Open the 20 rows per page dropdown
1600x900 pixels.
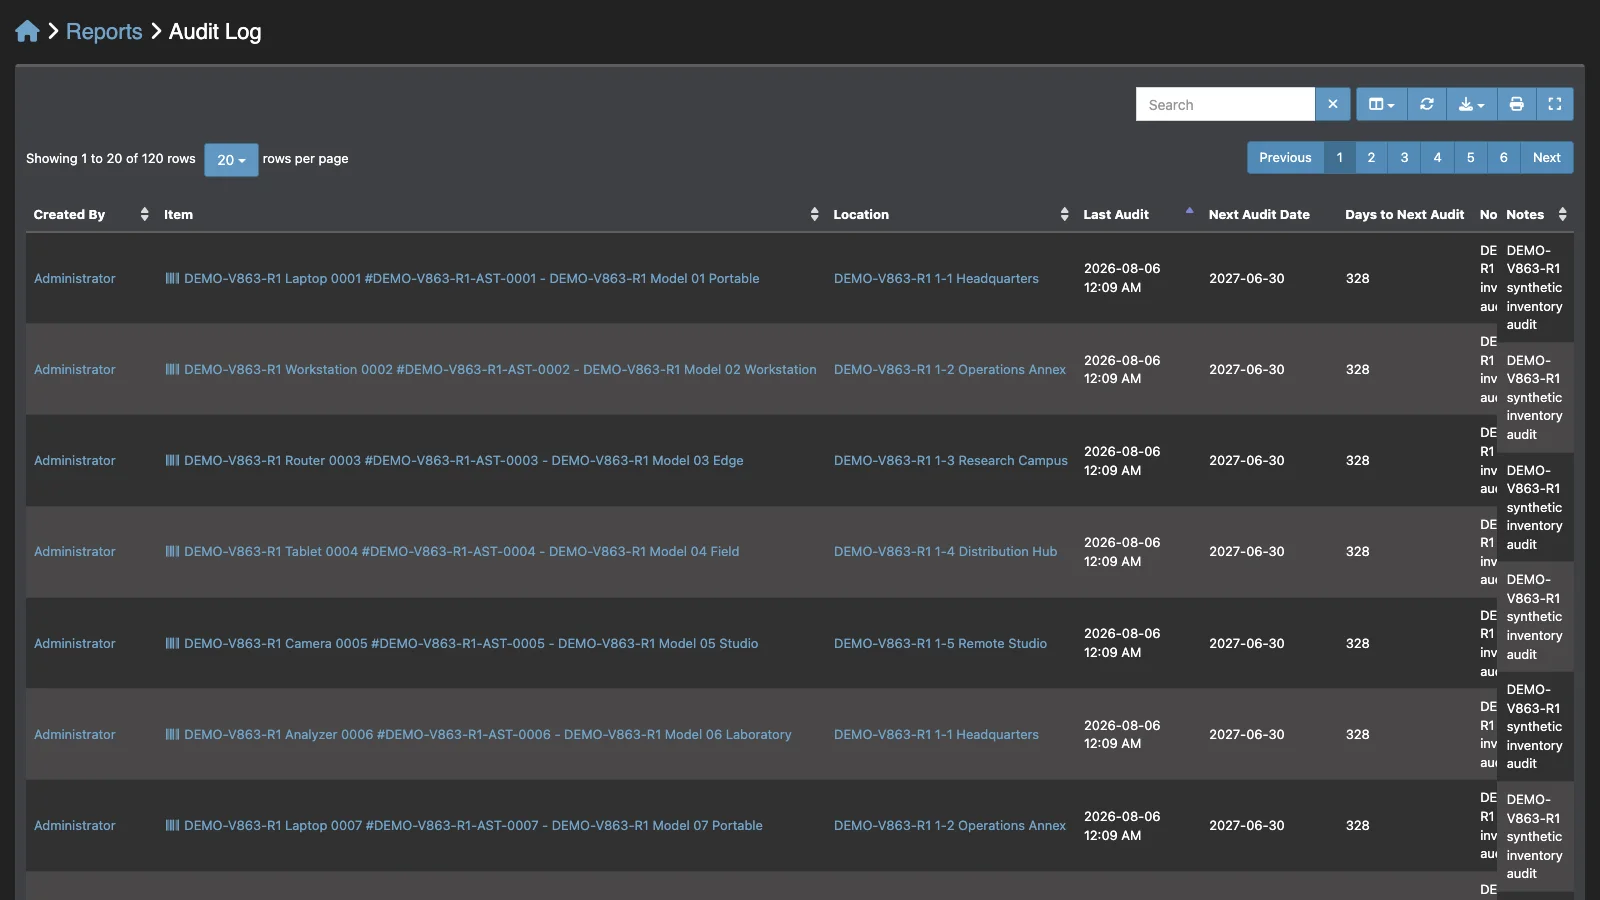click(x=231, y=160)
